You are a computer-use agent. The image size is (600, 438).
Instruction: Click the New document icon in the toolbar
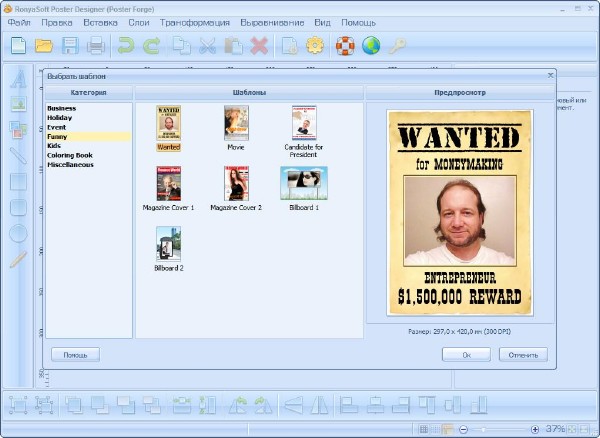(x=18, y=45)
